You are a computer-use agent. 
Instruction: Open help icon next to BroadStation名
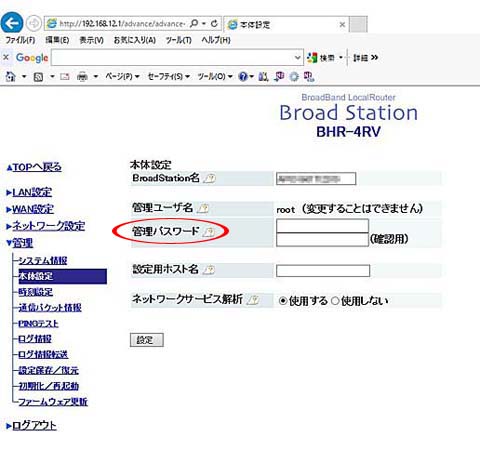click(x=210, y=179)
